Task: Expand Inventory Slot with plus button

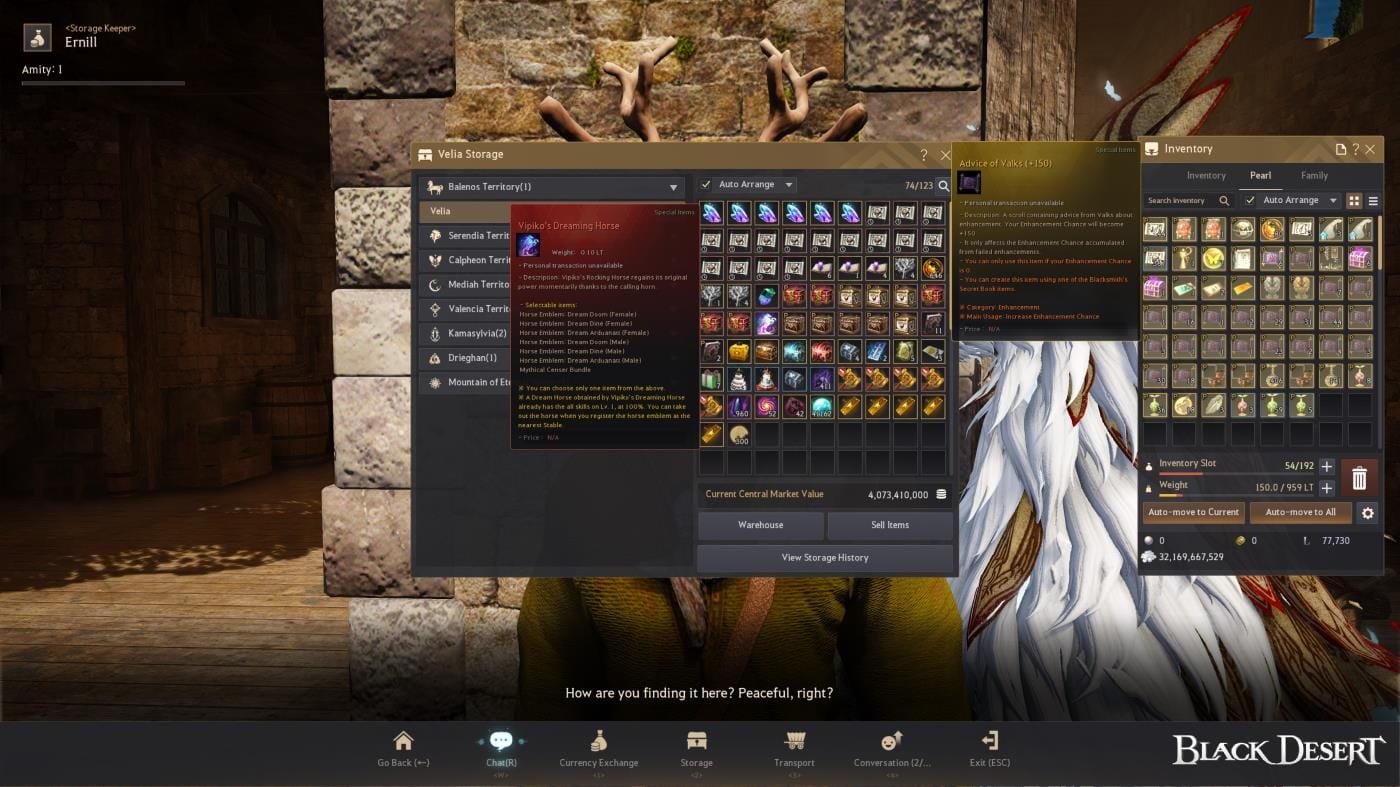Action: pos(1326,467)
